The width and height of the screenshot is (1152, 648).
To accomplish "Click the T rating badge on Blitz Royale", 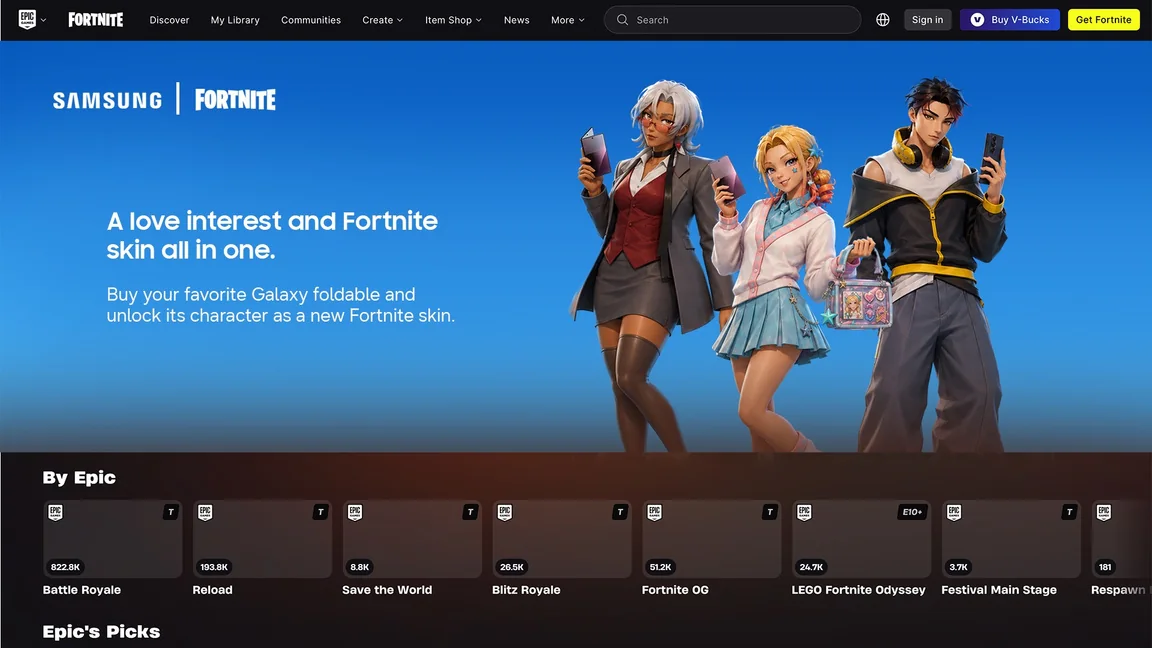I will pos(620,512).
